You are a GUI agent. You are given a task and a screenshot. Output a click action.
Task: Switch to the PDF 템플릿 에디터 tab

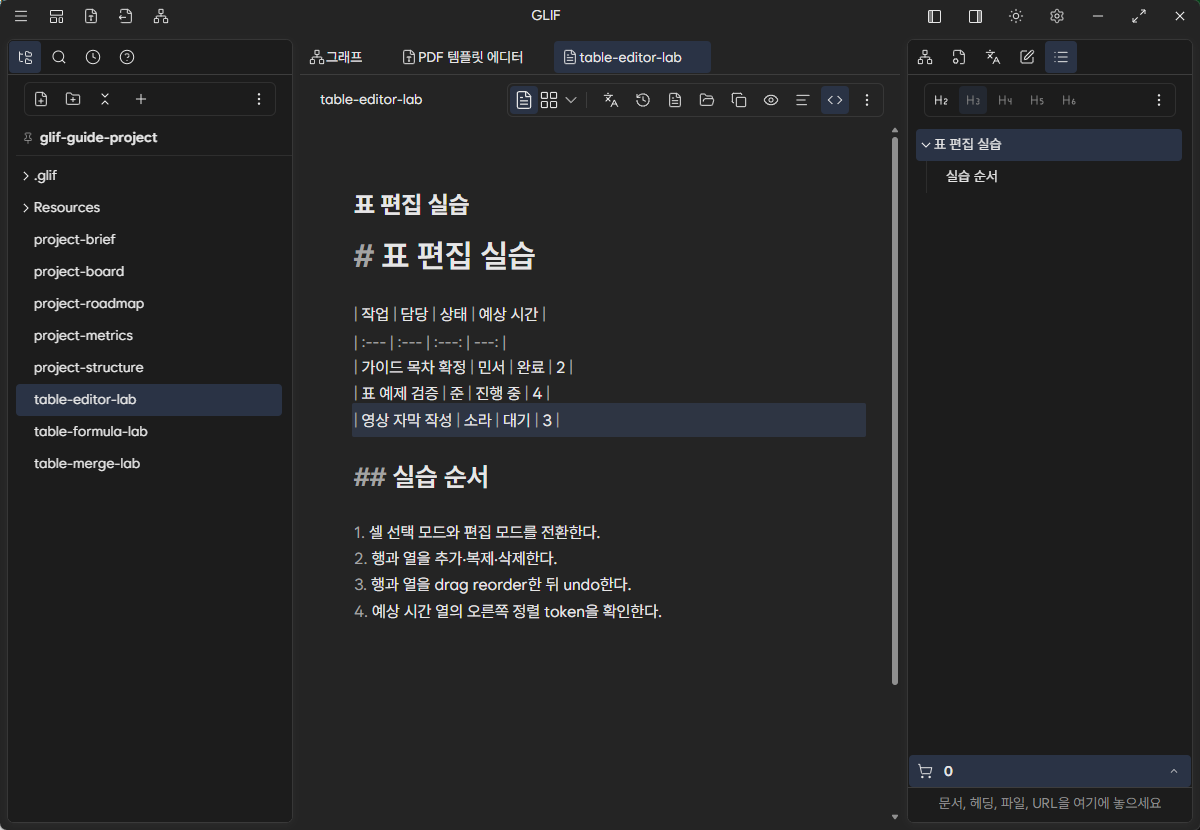click(x=462, y=57)
